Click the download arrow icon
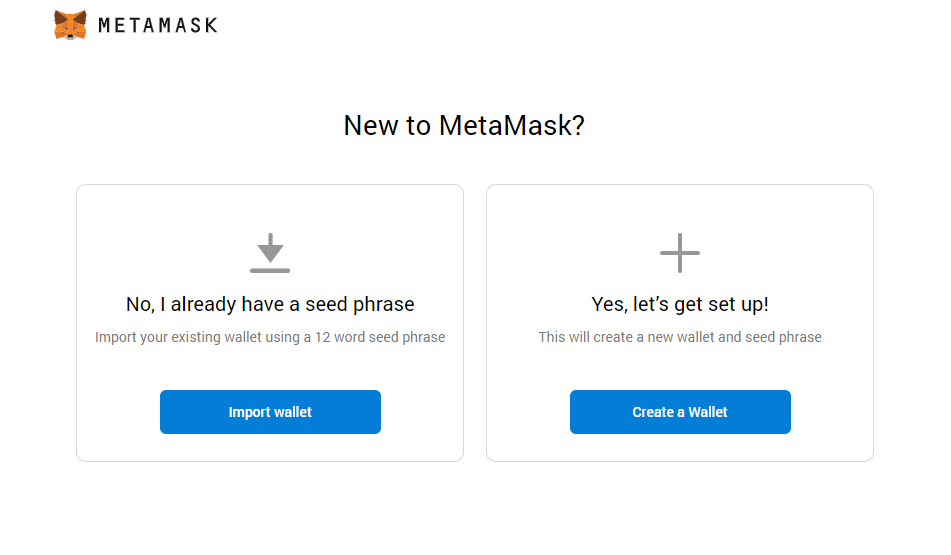The height and width of the screenshot is (555, 951). coord(270,253)
